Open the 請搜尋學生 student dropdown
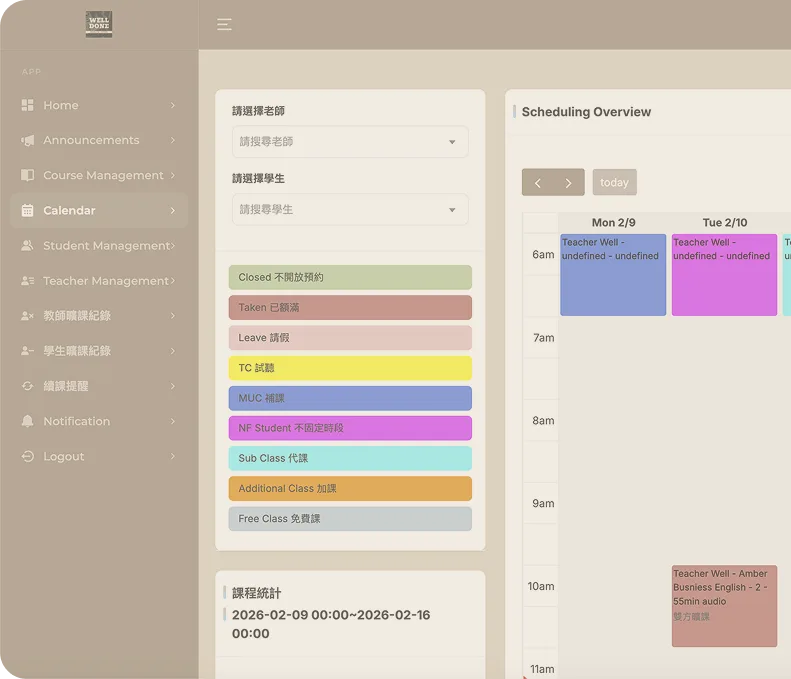 [350, 209]
